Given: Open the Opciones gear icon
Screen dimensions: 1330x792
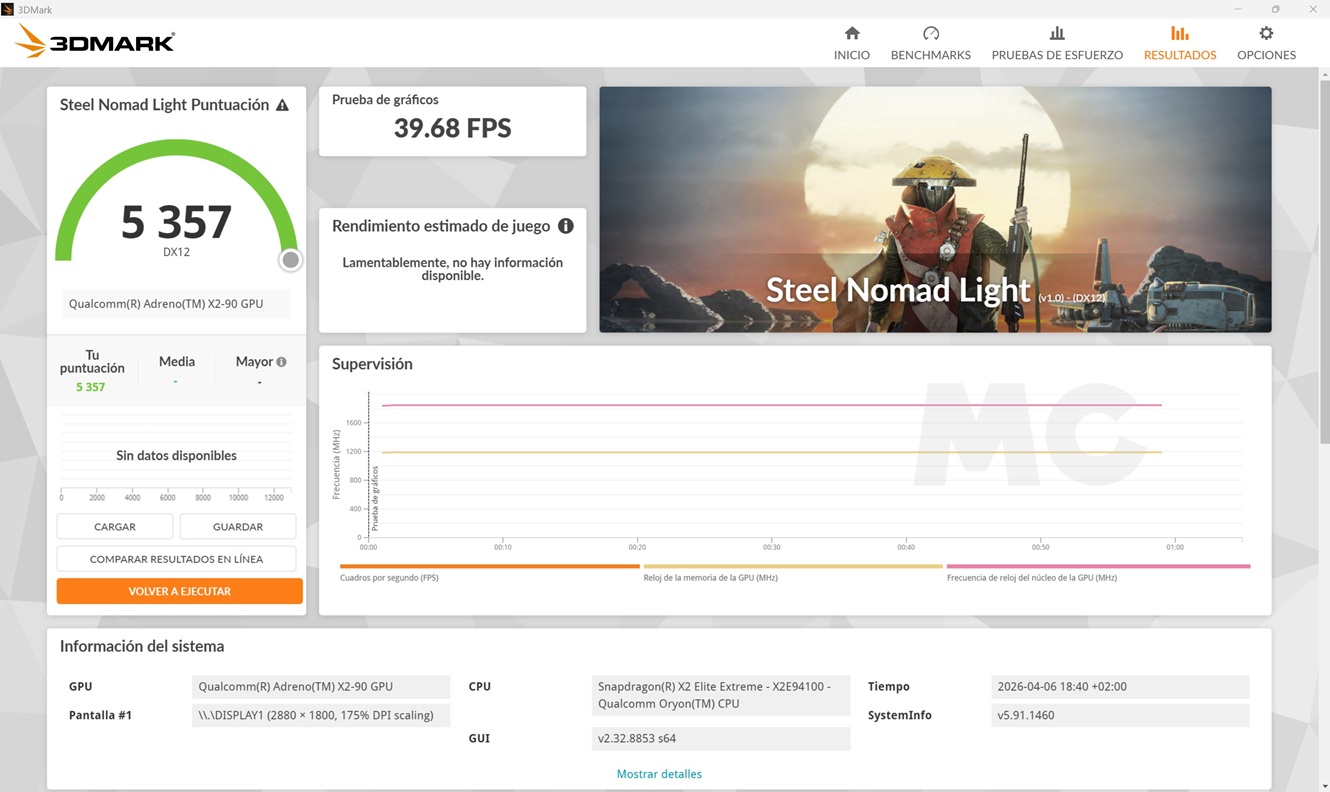Looking at the screenshot, I should tap(1266, 32).
